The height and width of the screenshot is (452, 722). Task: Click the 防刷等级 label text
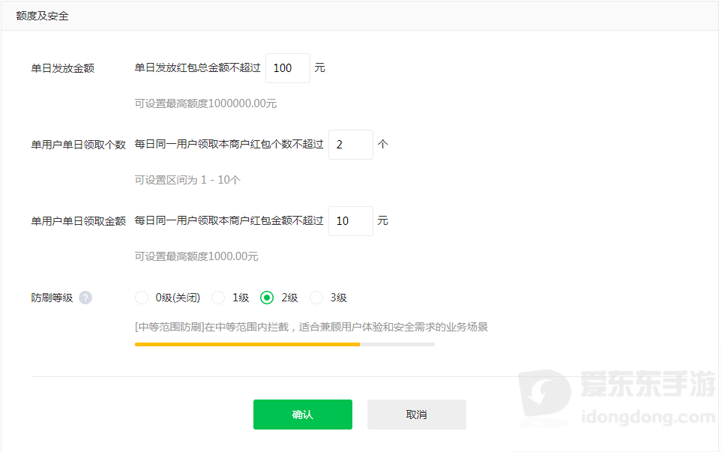[52, 298]
